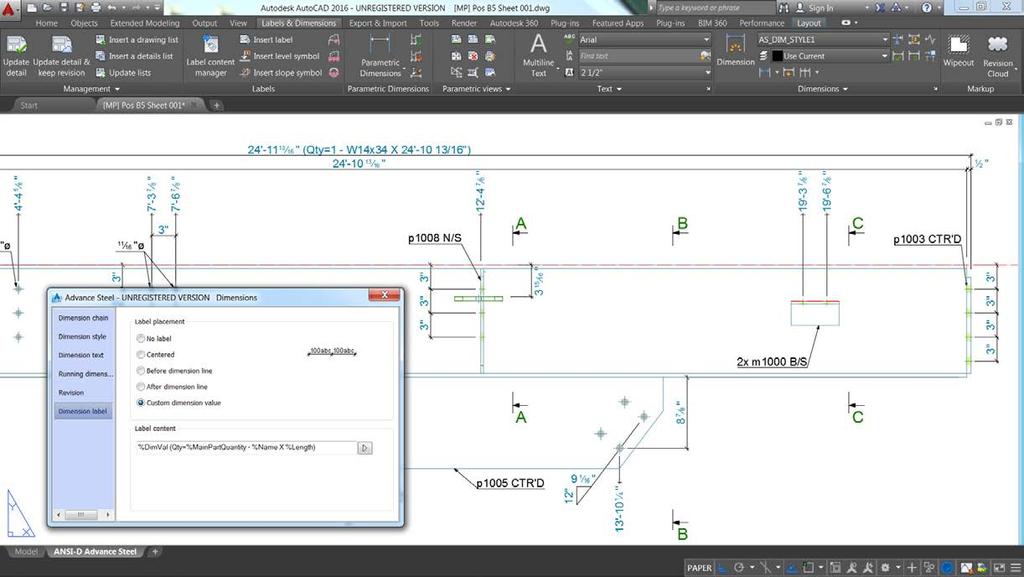Switch to the Objects ribbon tab

click(x=84, y=23)
